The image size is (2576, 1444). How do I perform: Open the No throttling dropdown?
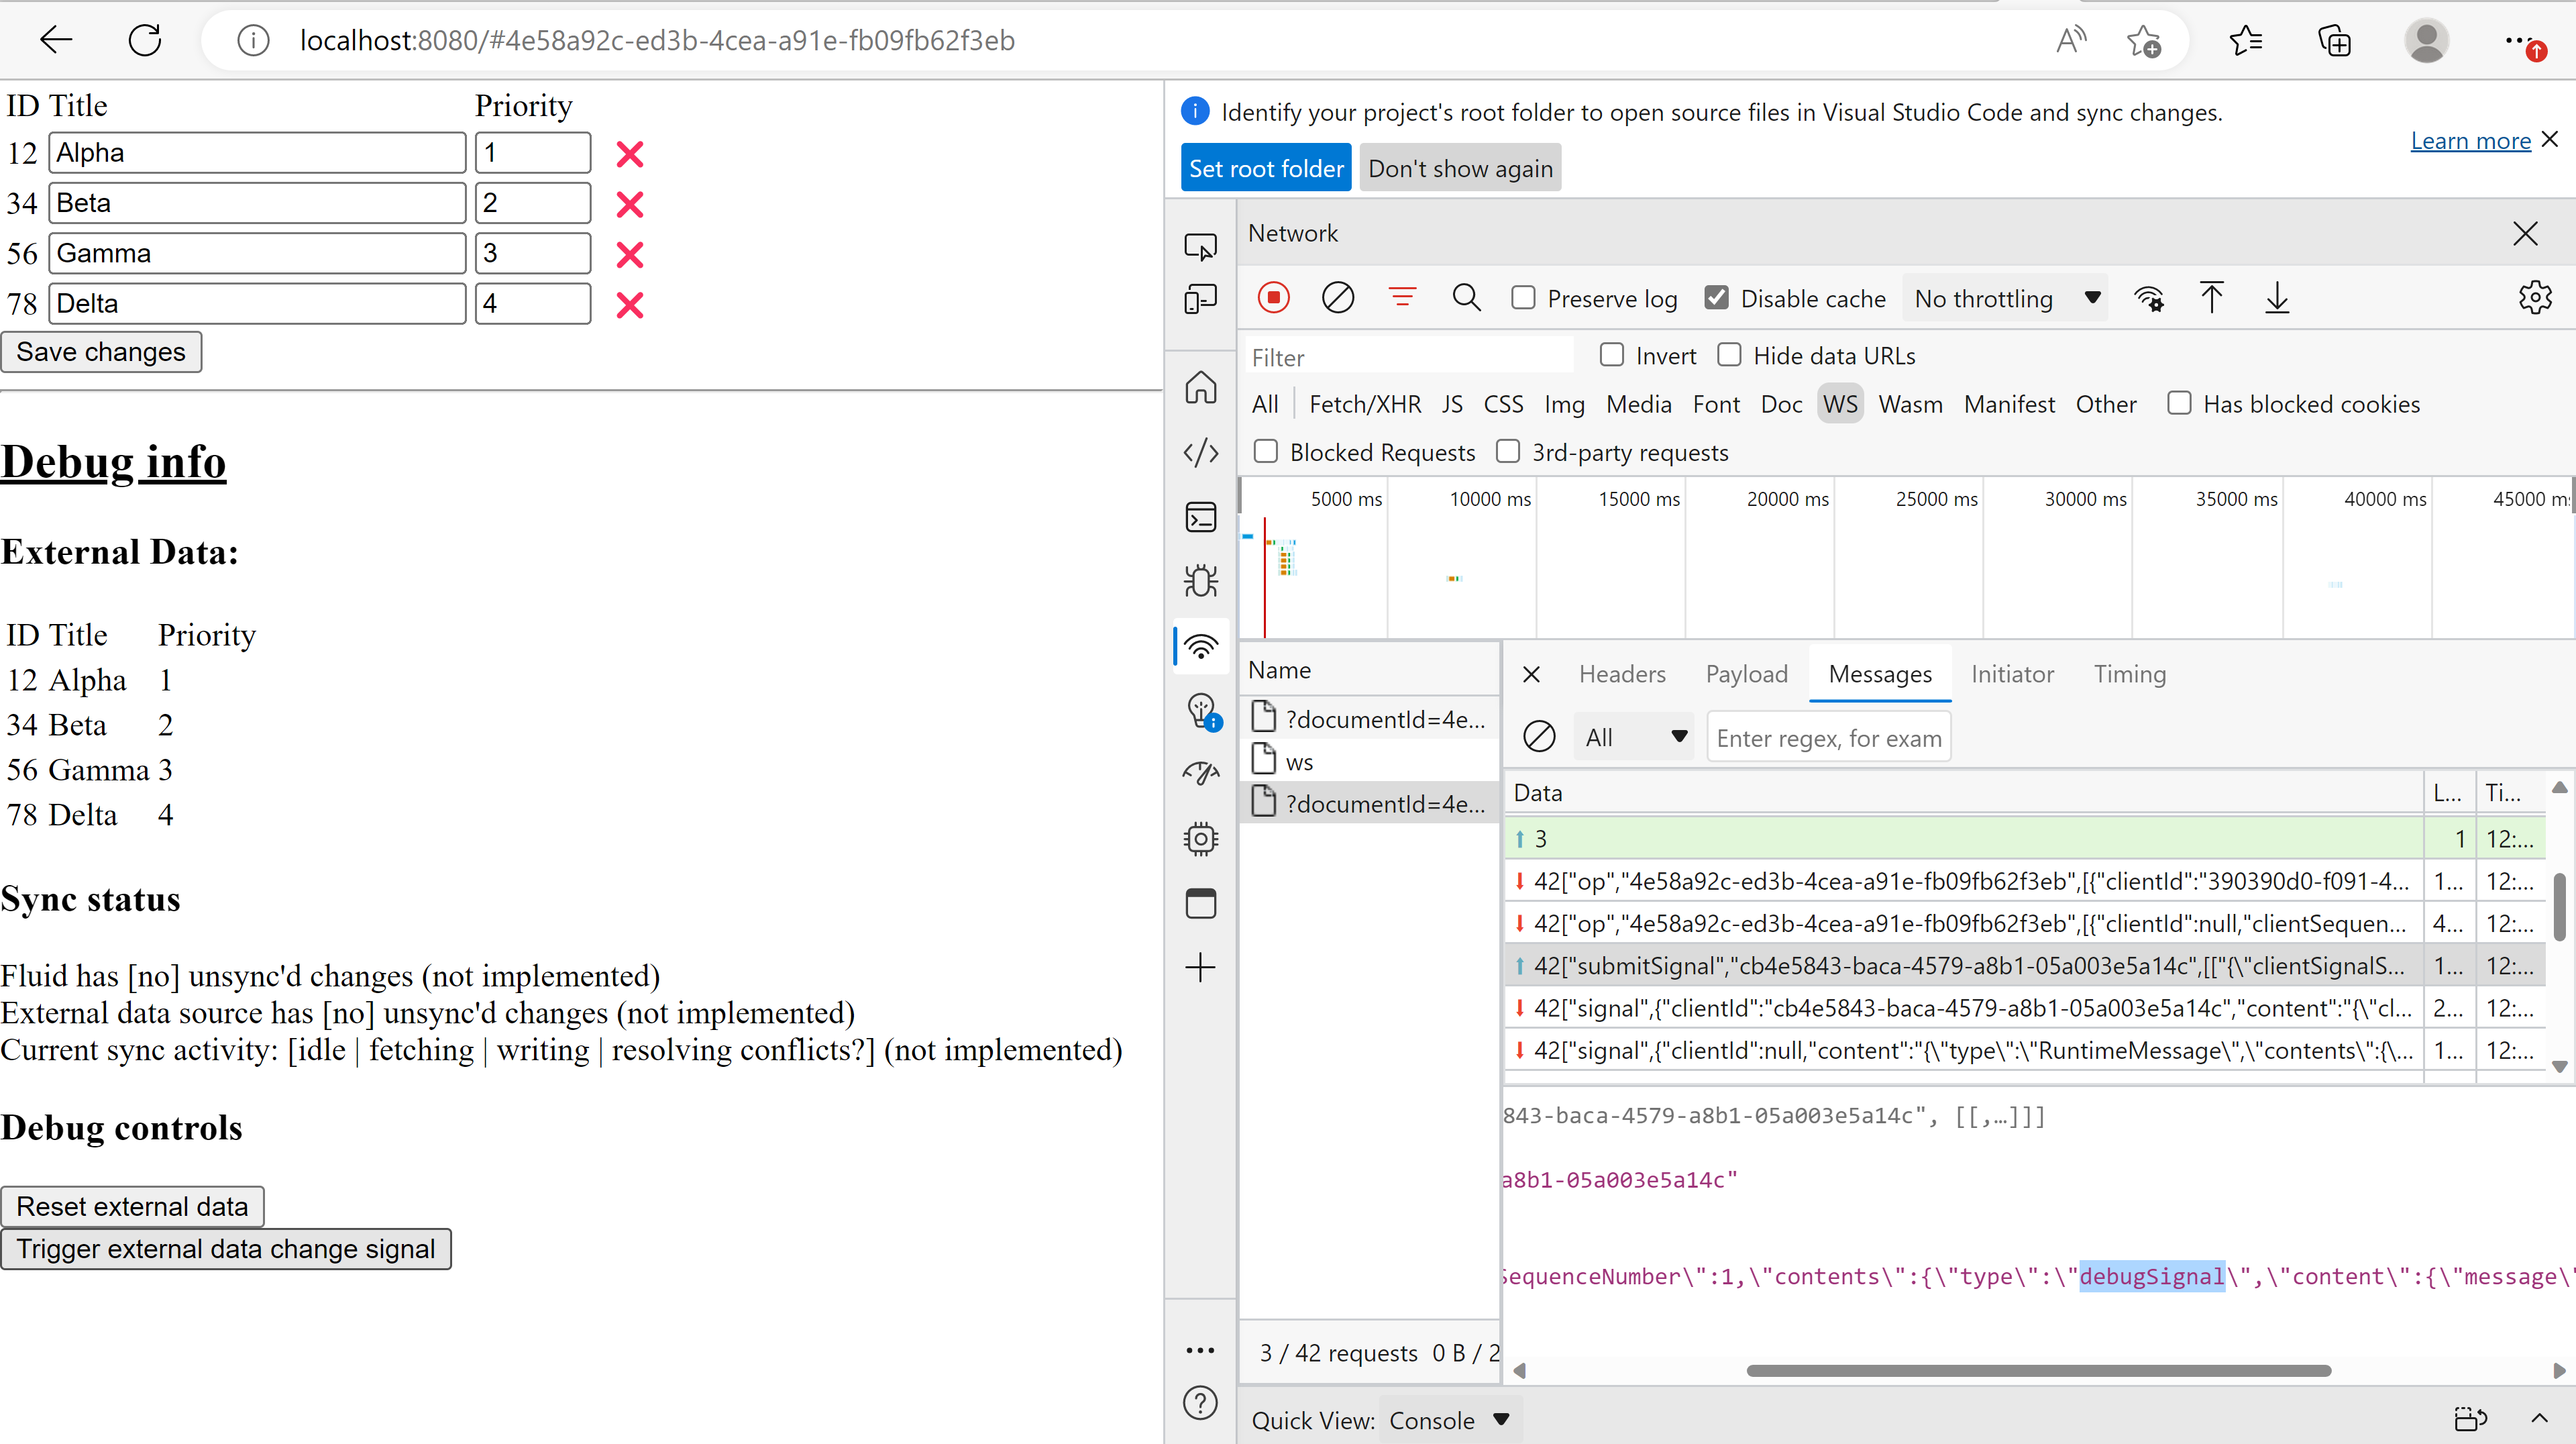coord(2003,297)
